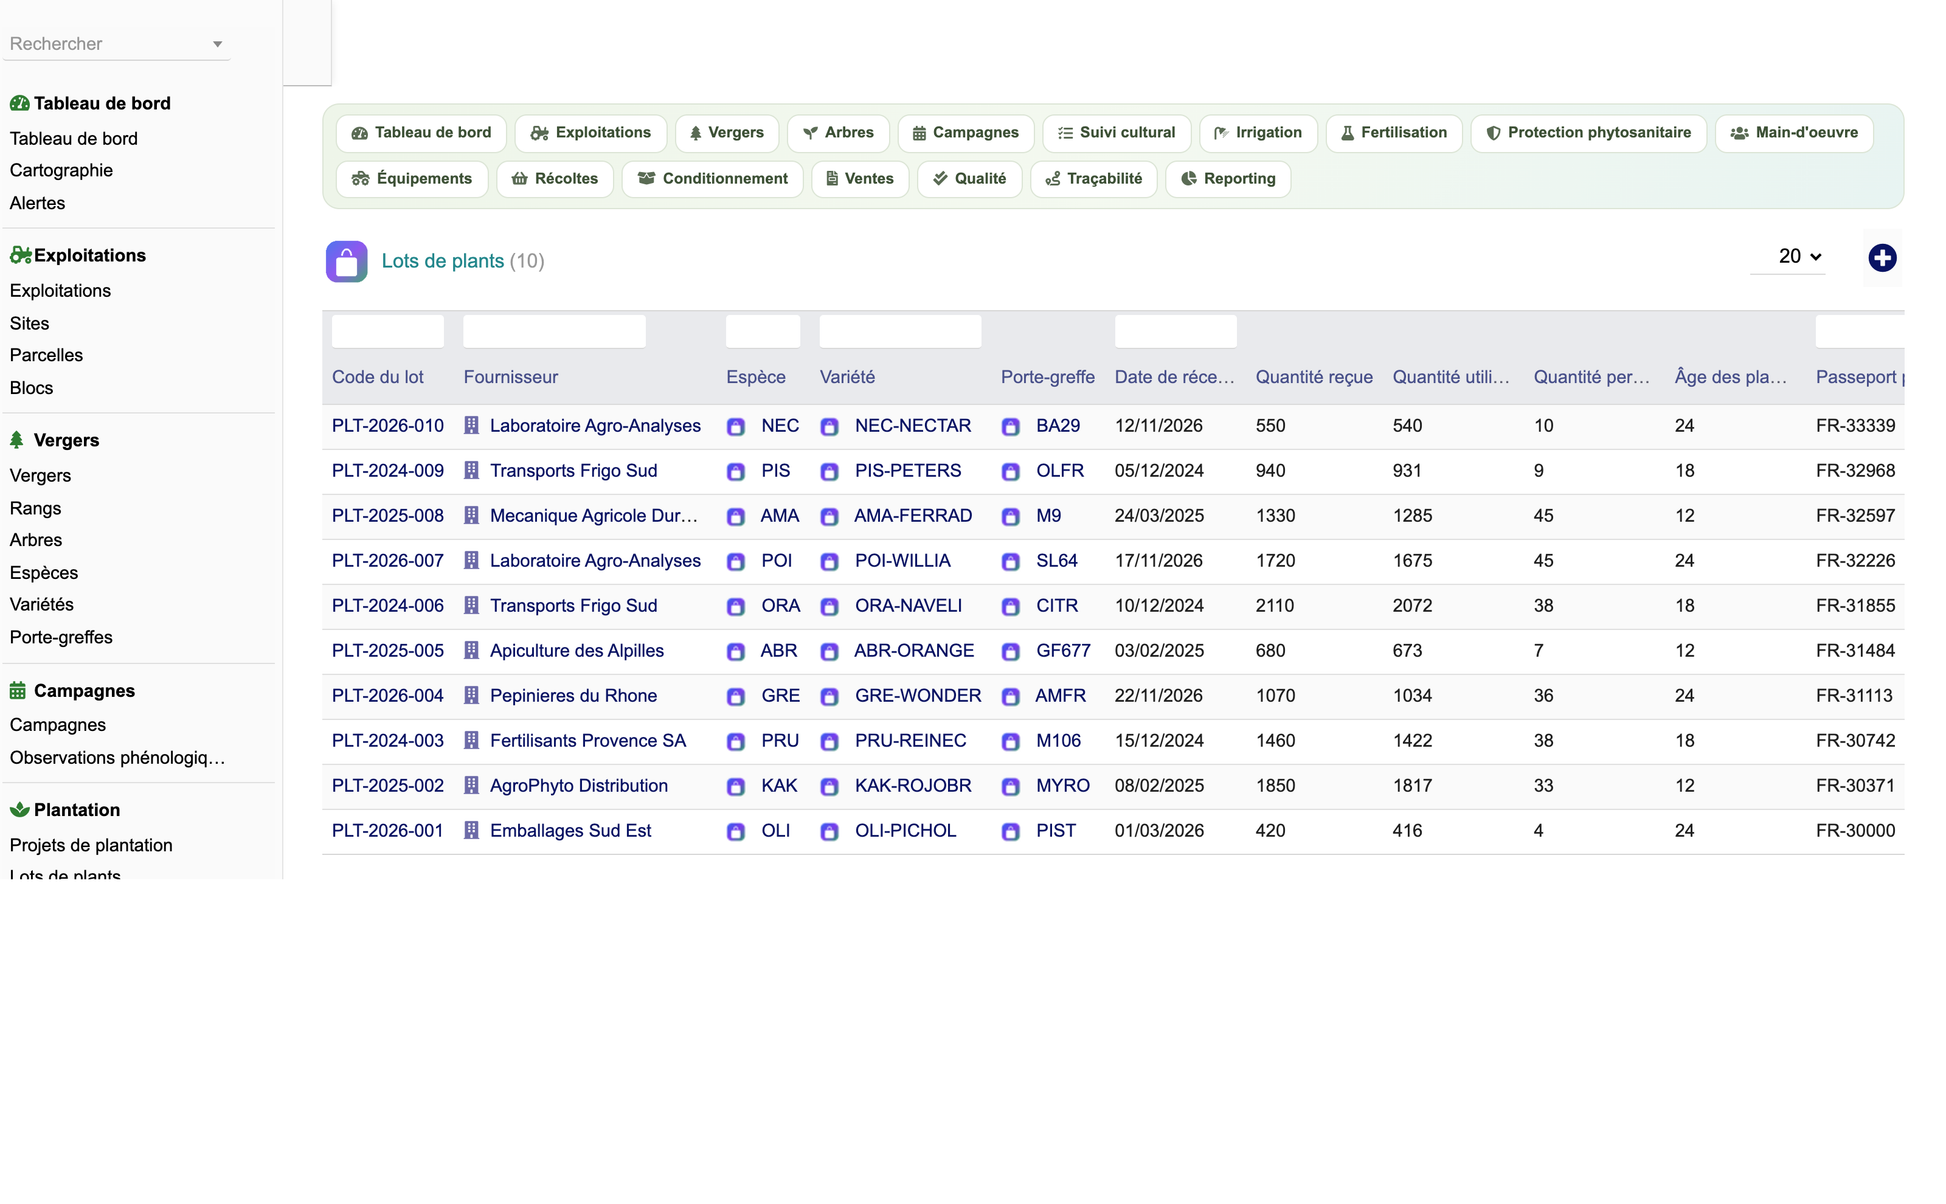This screenshot has width=1946, height=1204.
Task: Click supplier icon for Apiculture des Alpilles
Action: 471,650
